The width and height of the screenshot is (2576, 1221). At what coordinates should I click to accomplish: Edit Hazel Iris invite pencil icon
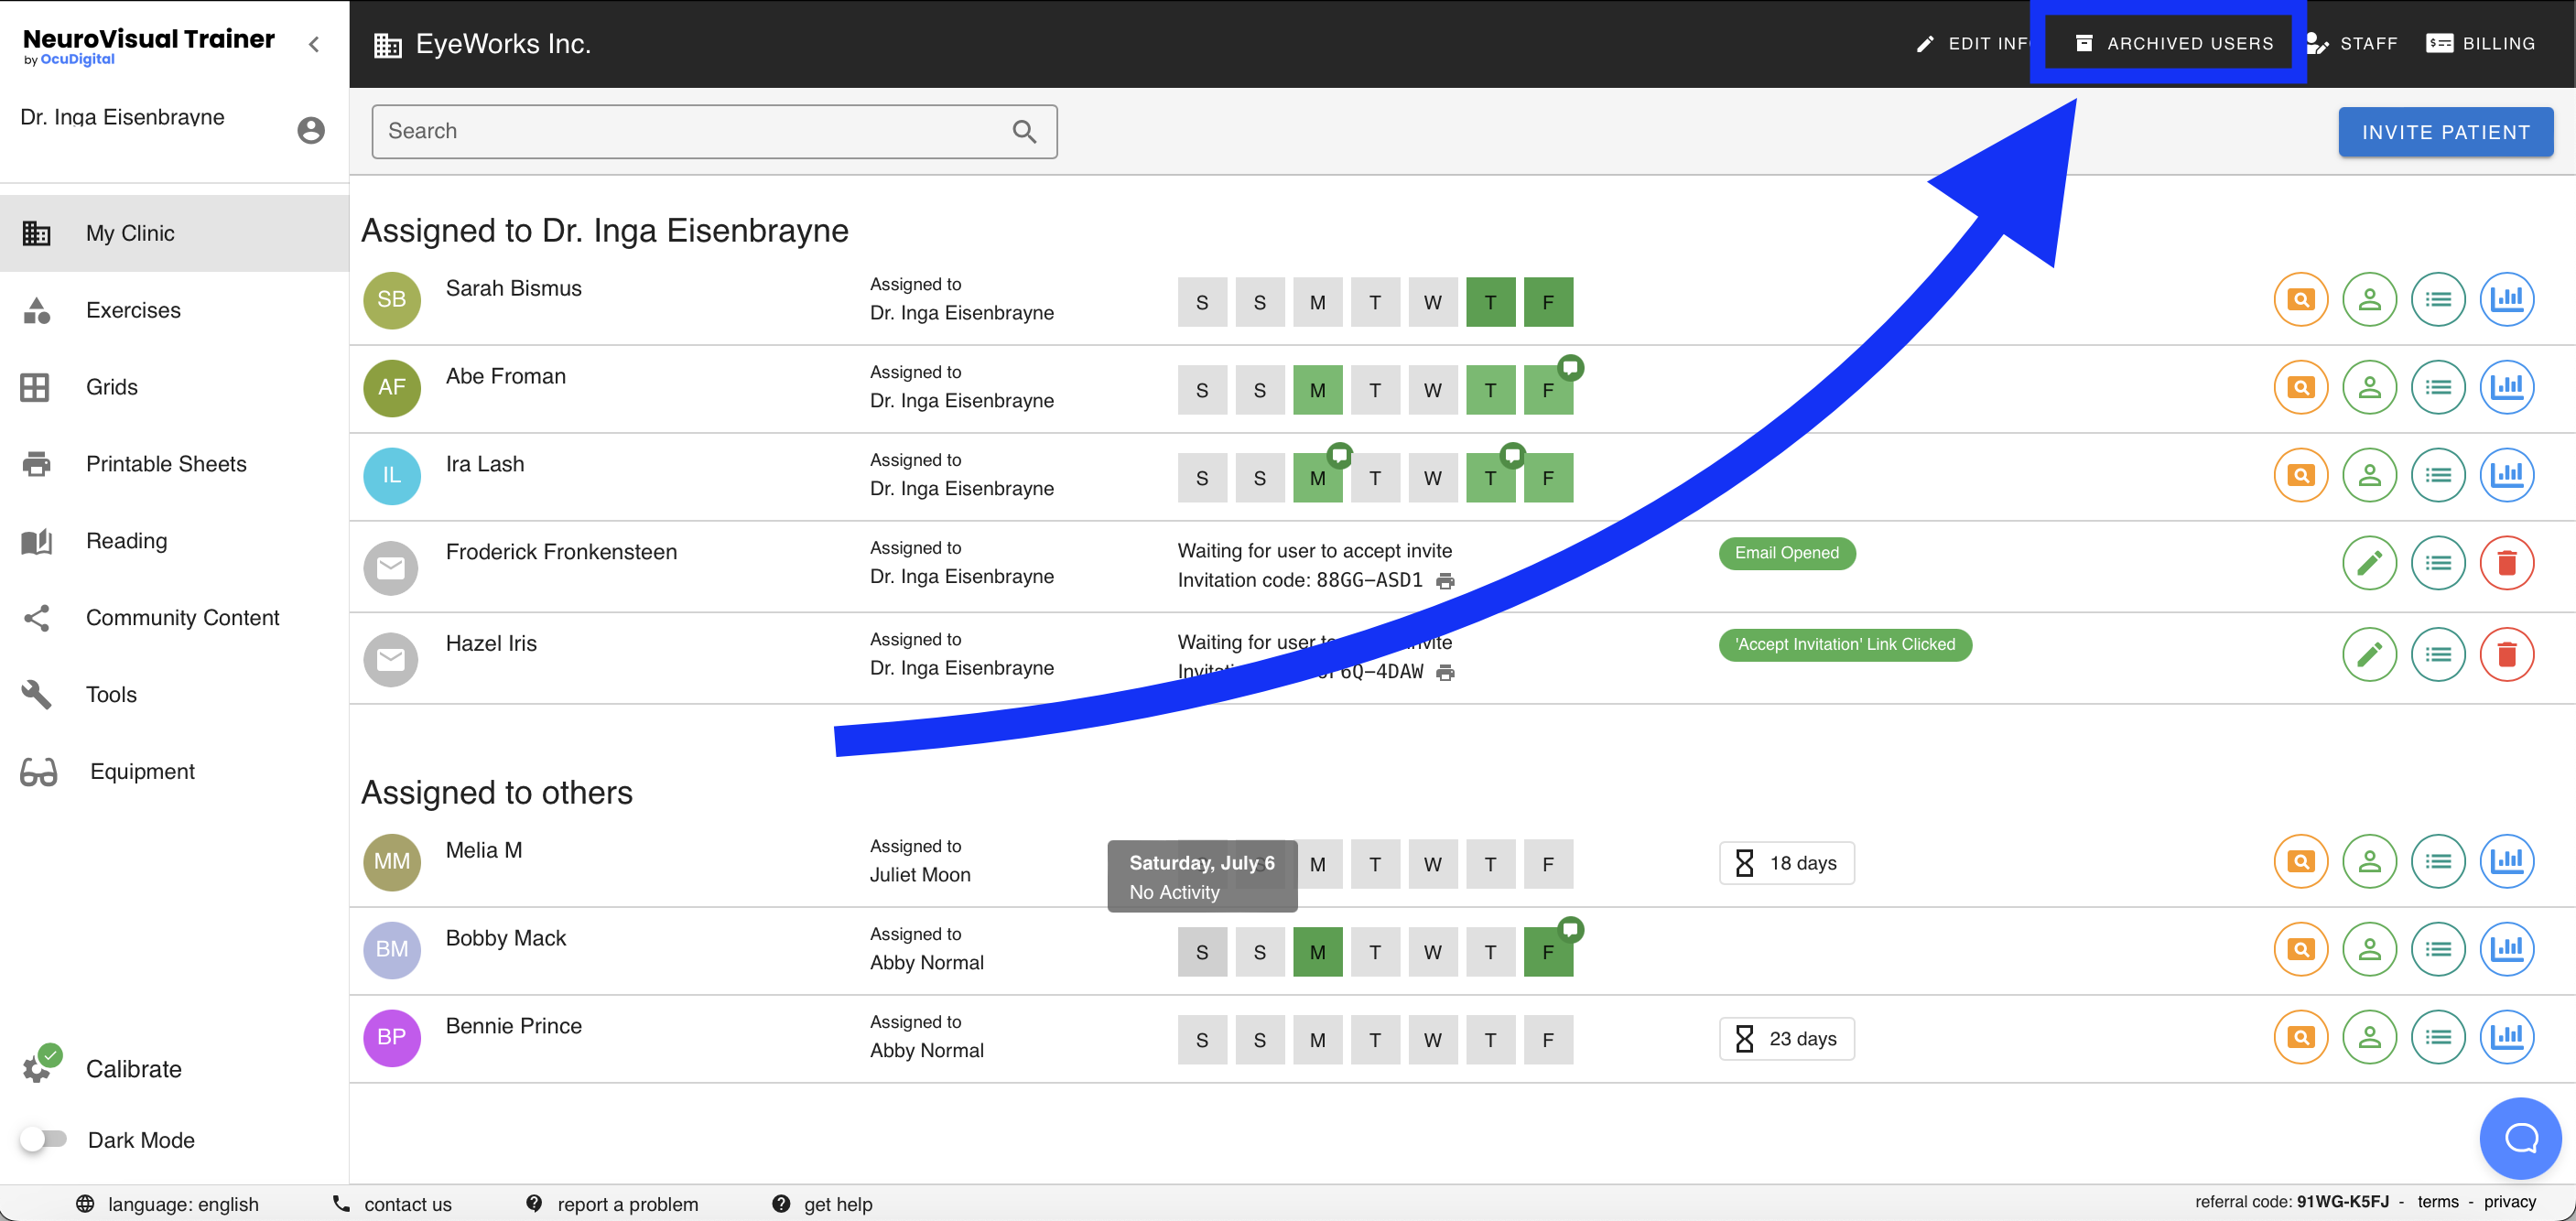(x=2369, y=655)
